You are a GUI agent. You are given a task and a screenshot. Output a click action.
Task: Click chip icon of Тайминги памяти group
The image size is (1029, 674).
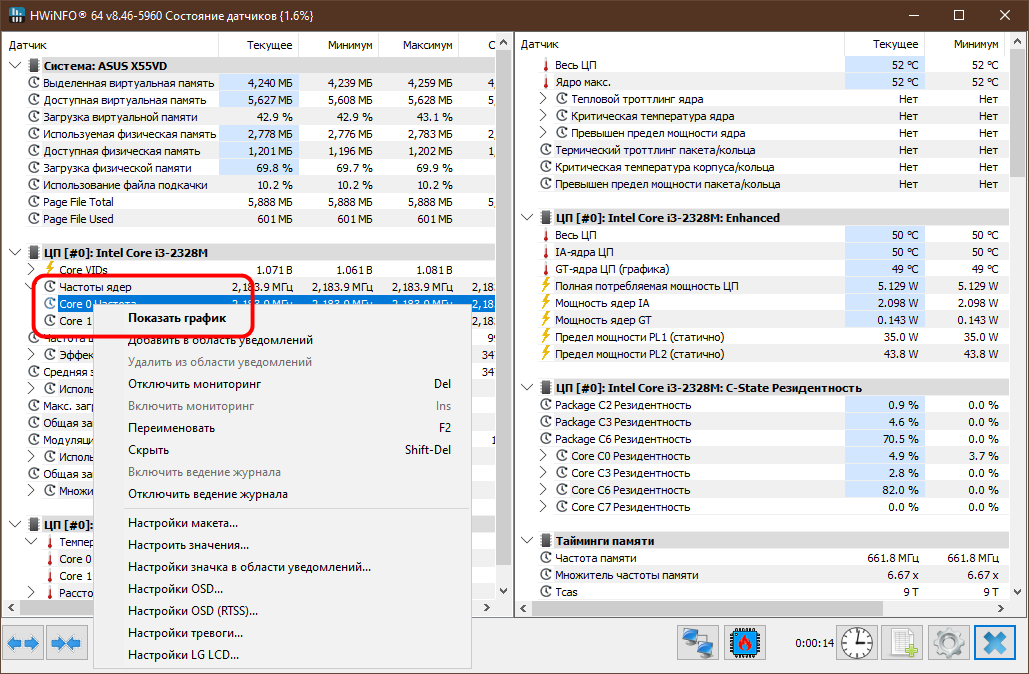[x=545, y=541]
